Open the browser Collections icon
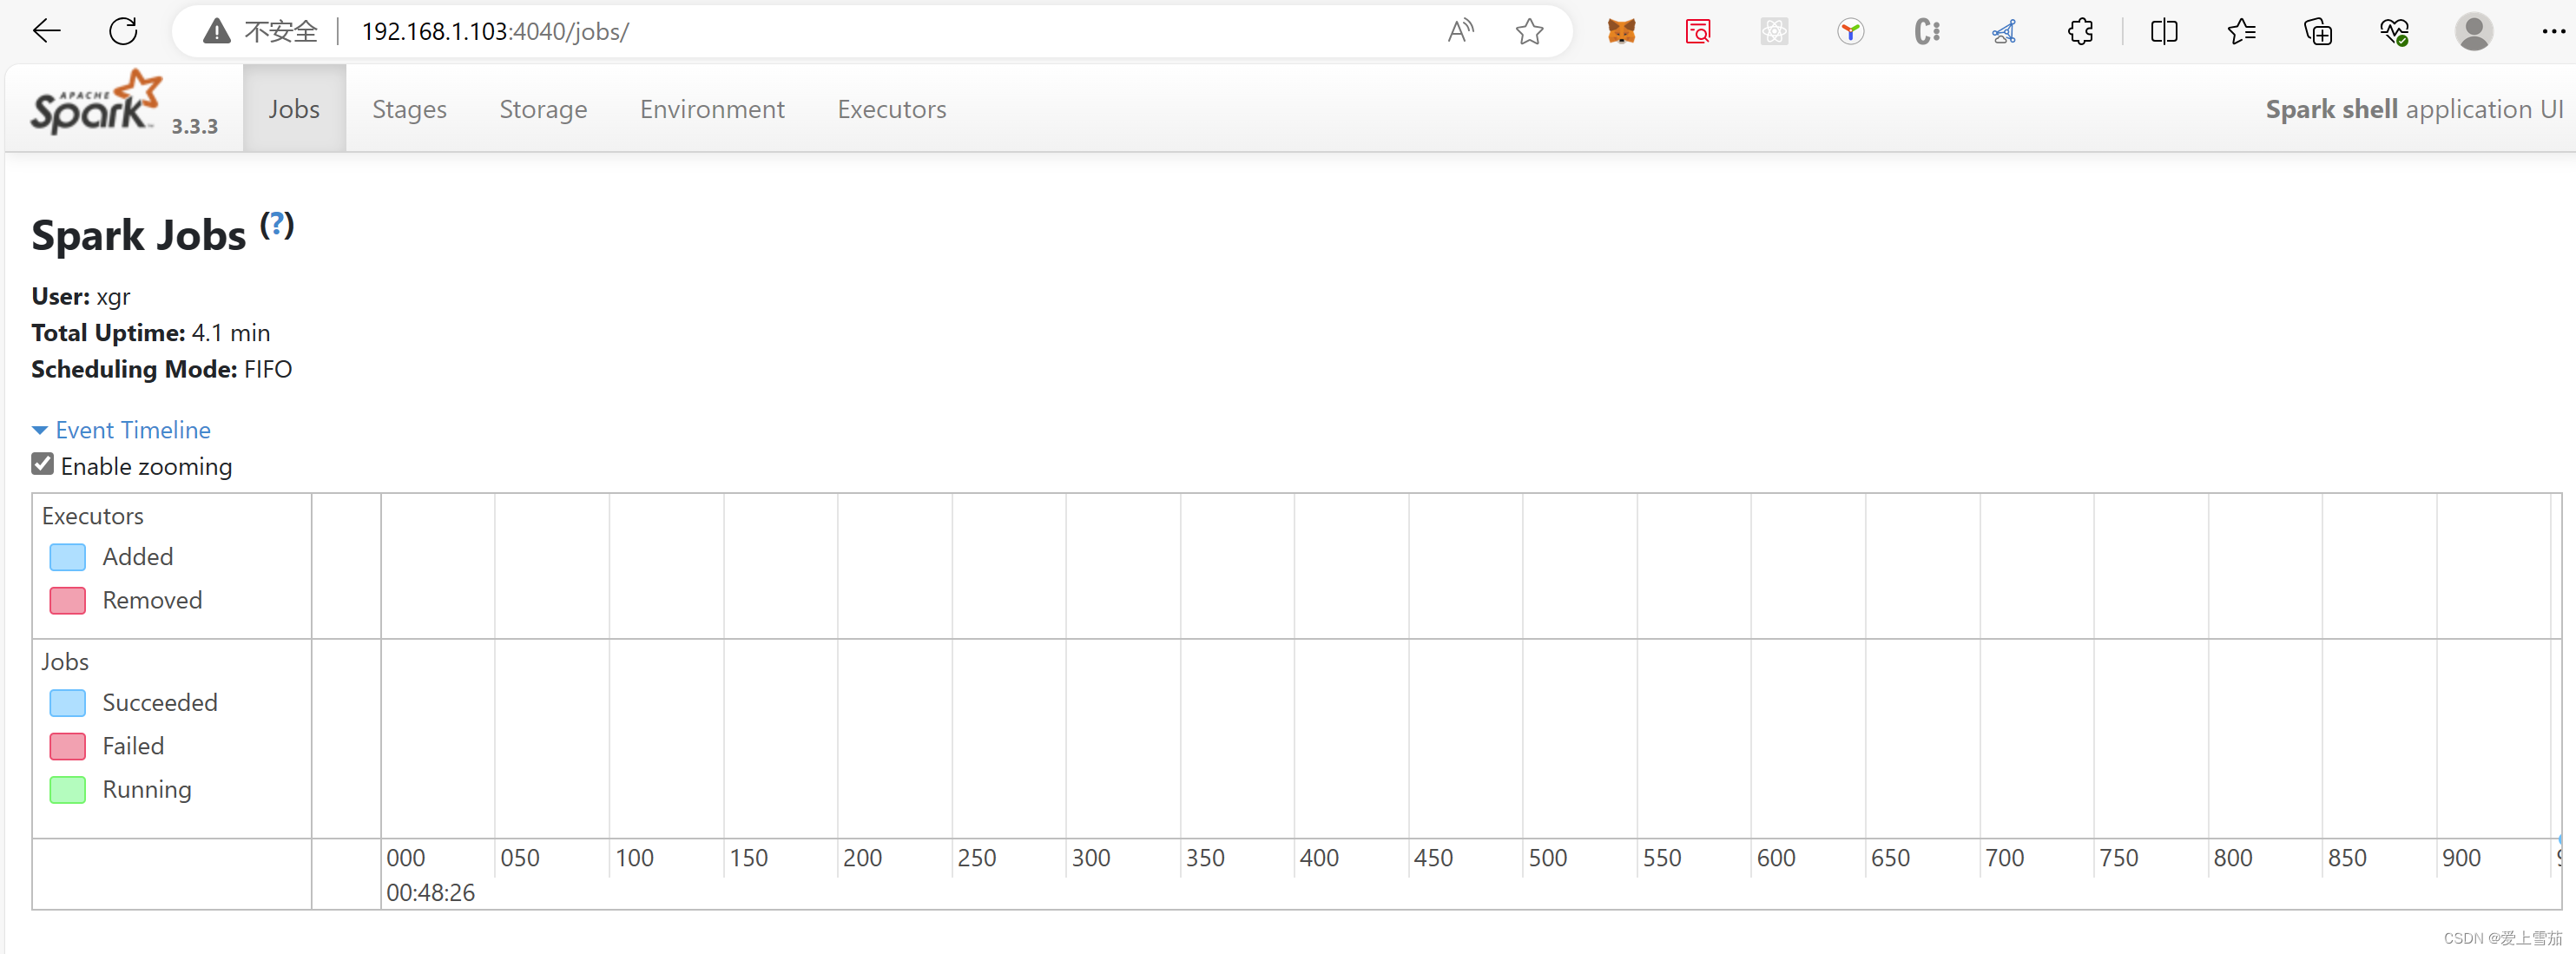Screen dimensions: 2576x954 2317,31
